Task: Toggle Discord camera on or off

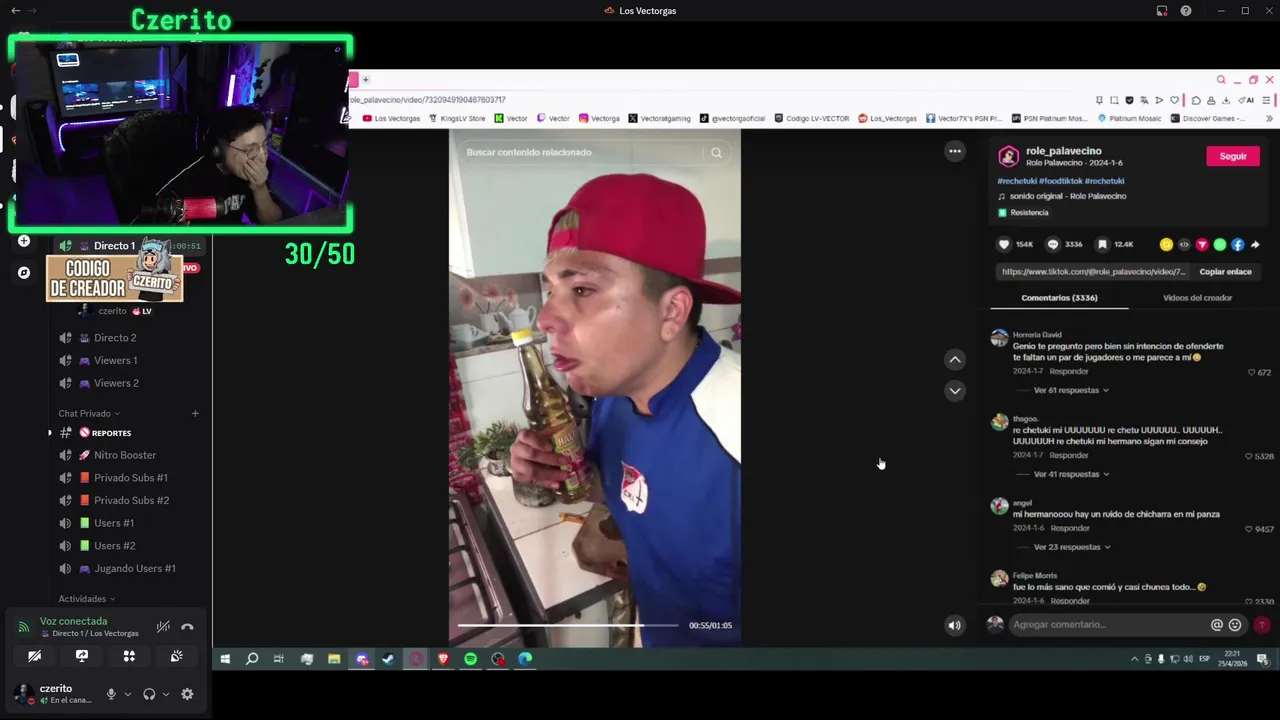Action: [34, 656]
